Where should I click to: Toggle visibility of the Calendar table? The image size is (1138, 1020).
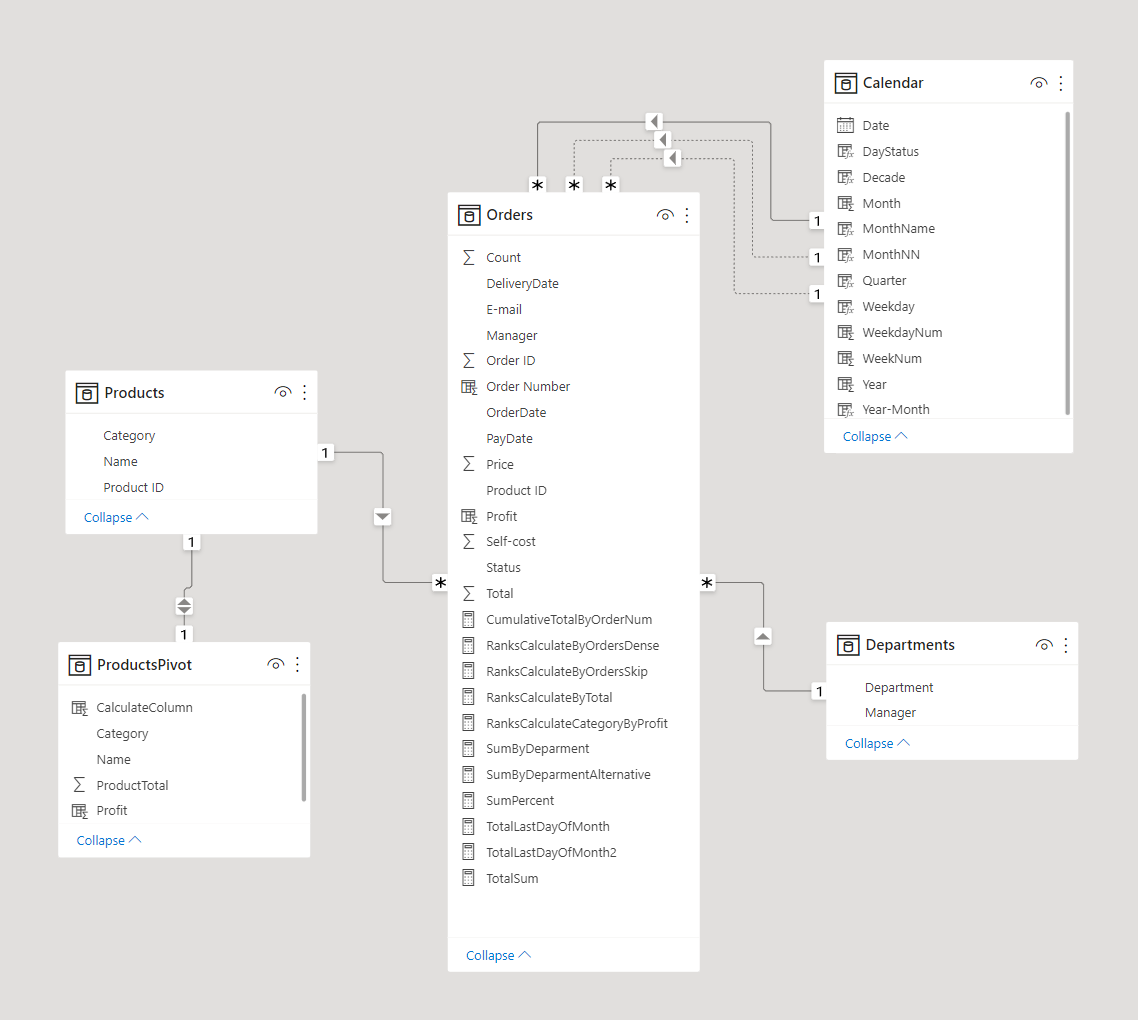[1039, 83]
